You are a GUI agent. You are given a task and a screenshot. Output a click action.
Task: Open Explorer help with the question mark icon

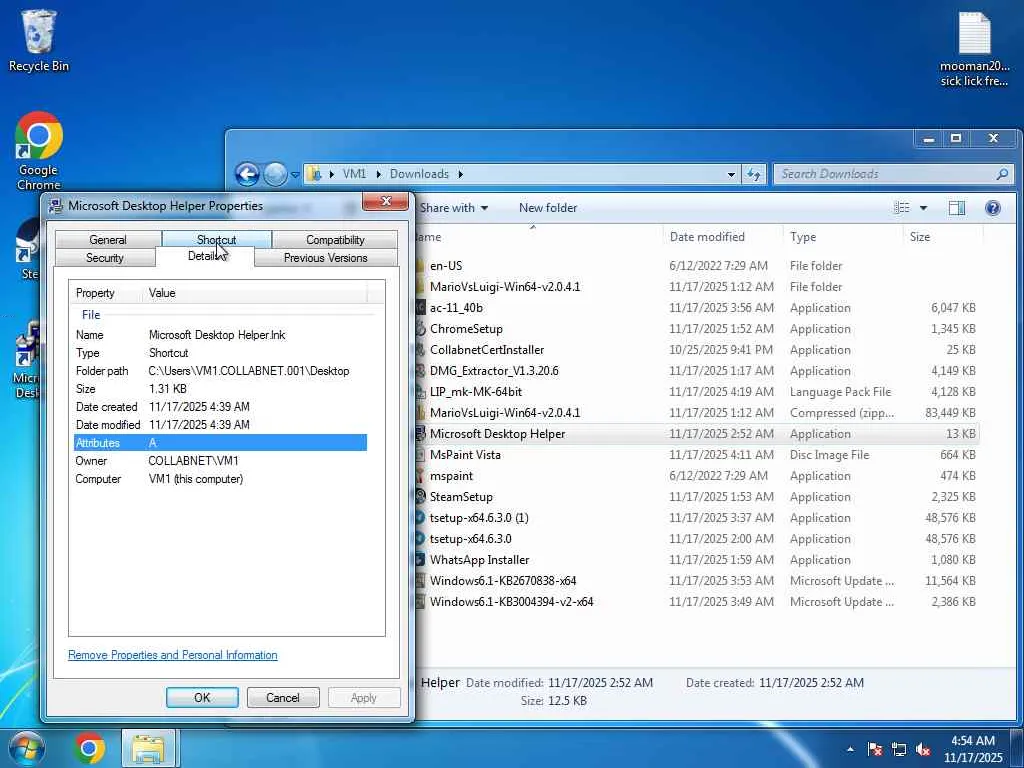pyautogui.click(x=993, y=208)
